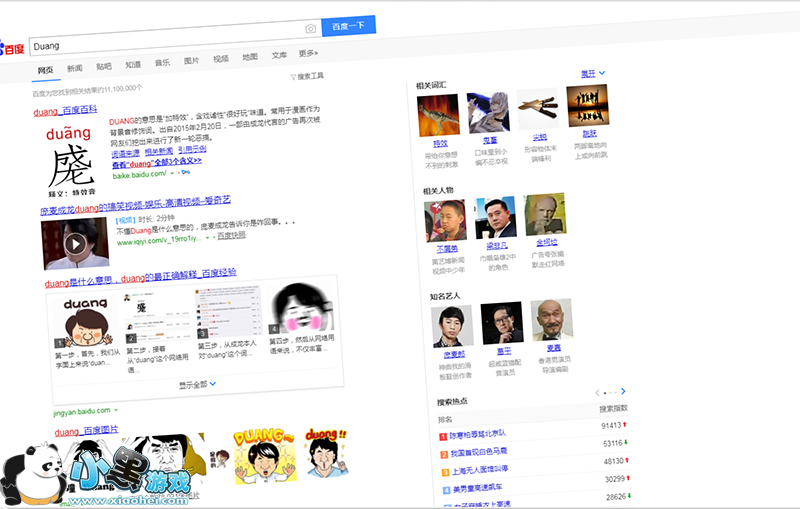This screenshot has width=800, height=509.
Task: Click step 4 blushing face thumbnail
Action: (301, 308)
